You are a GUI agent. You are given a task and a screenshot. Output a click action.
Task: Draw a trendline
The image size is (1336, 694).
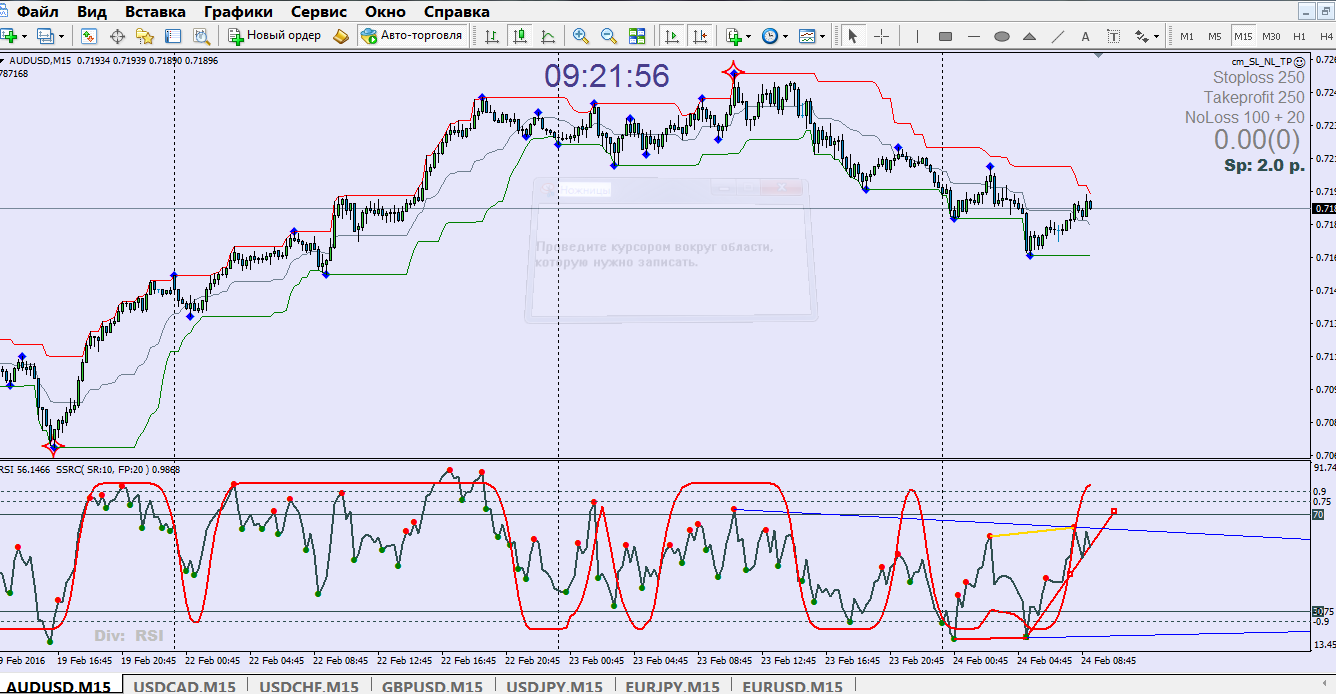click(x=1058, y=36)
